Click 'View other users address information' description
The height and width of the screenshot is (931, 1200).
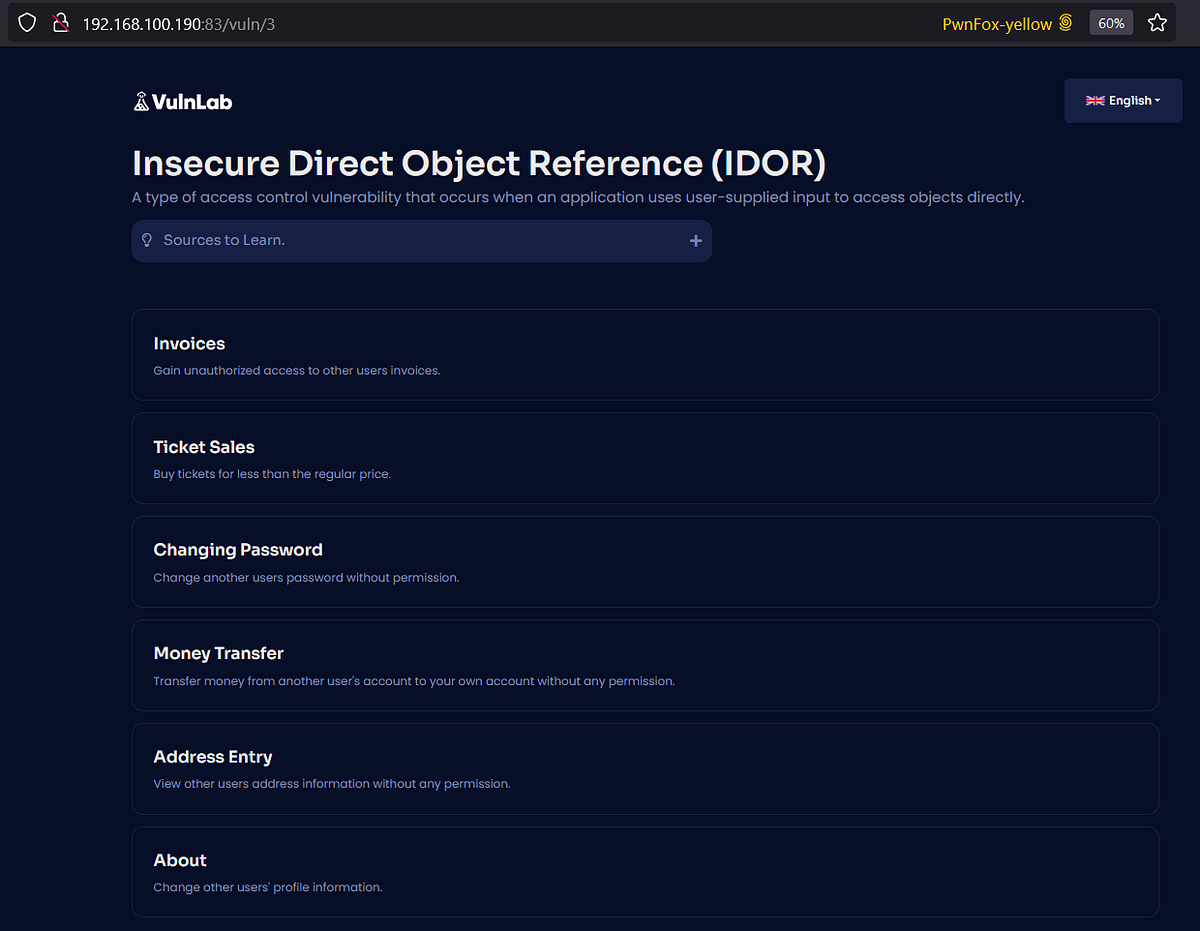pos(332,784)
